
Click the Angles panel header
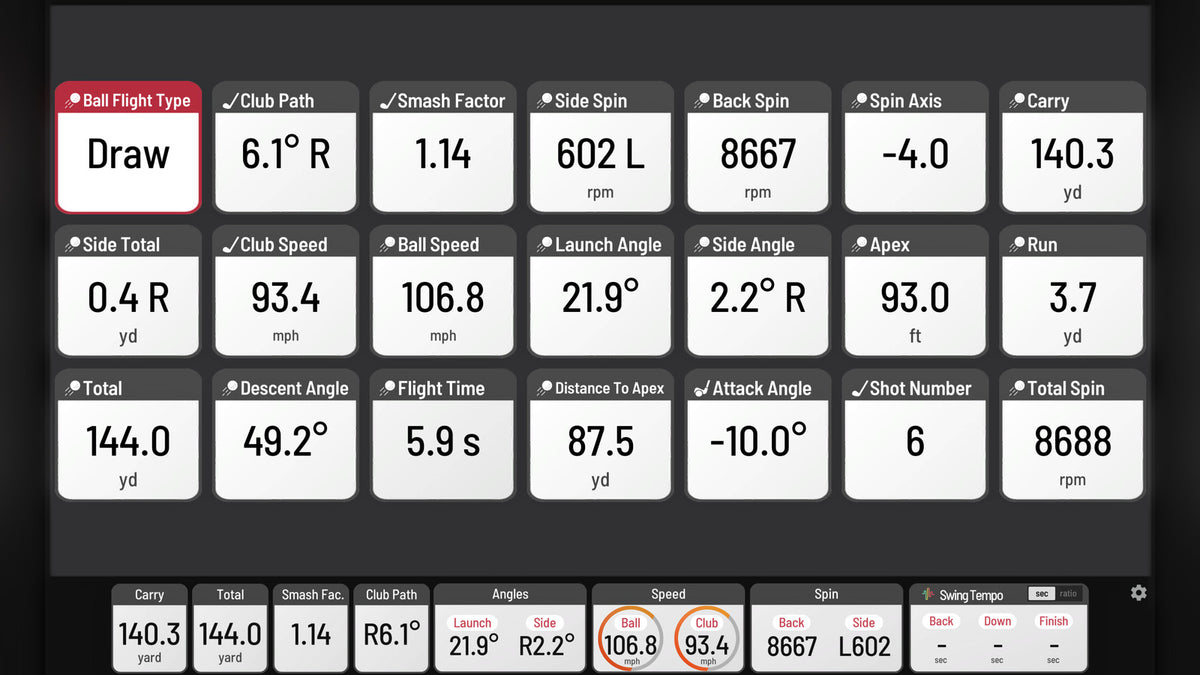click(510, 594)
